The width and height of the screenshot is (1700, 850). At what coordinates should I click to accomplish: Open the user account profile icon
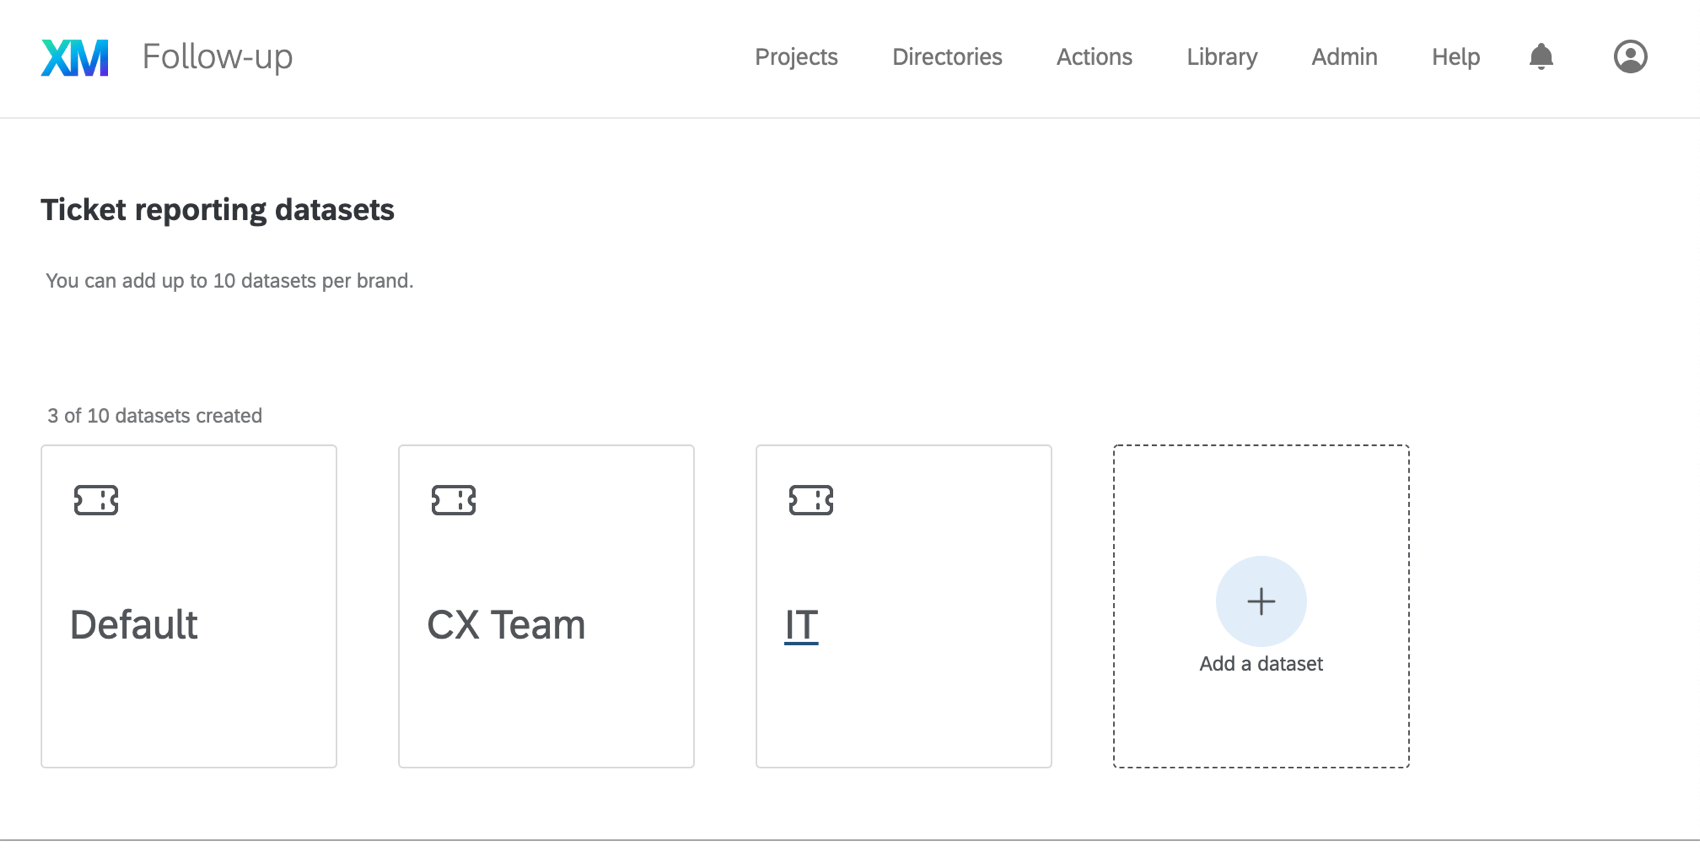point(1630,57)
